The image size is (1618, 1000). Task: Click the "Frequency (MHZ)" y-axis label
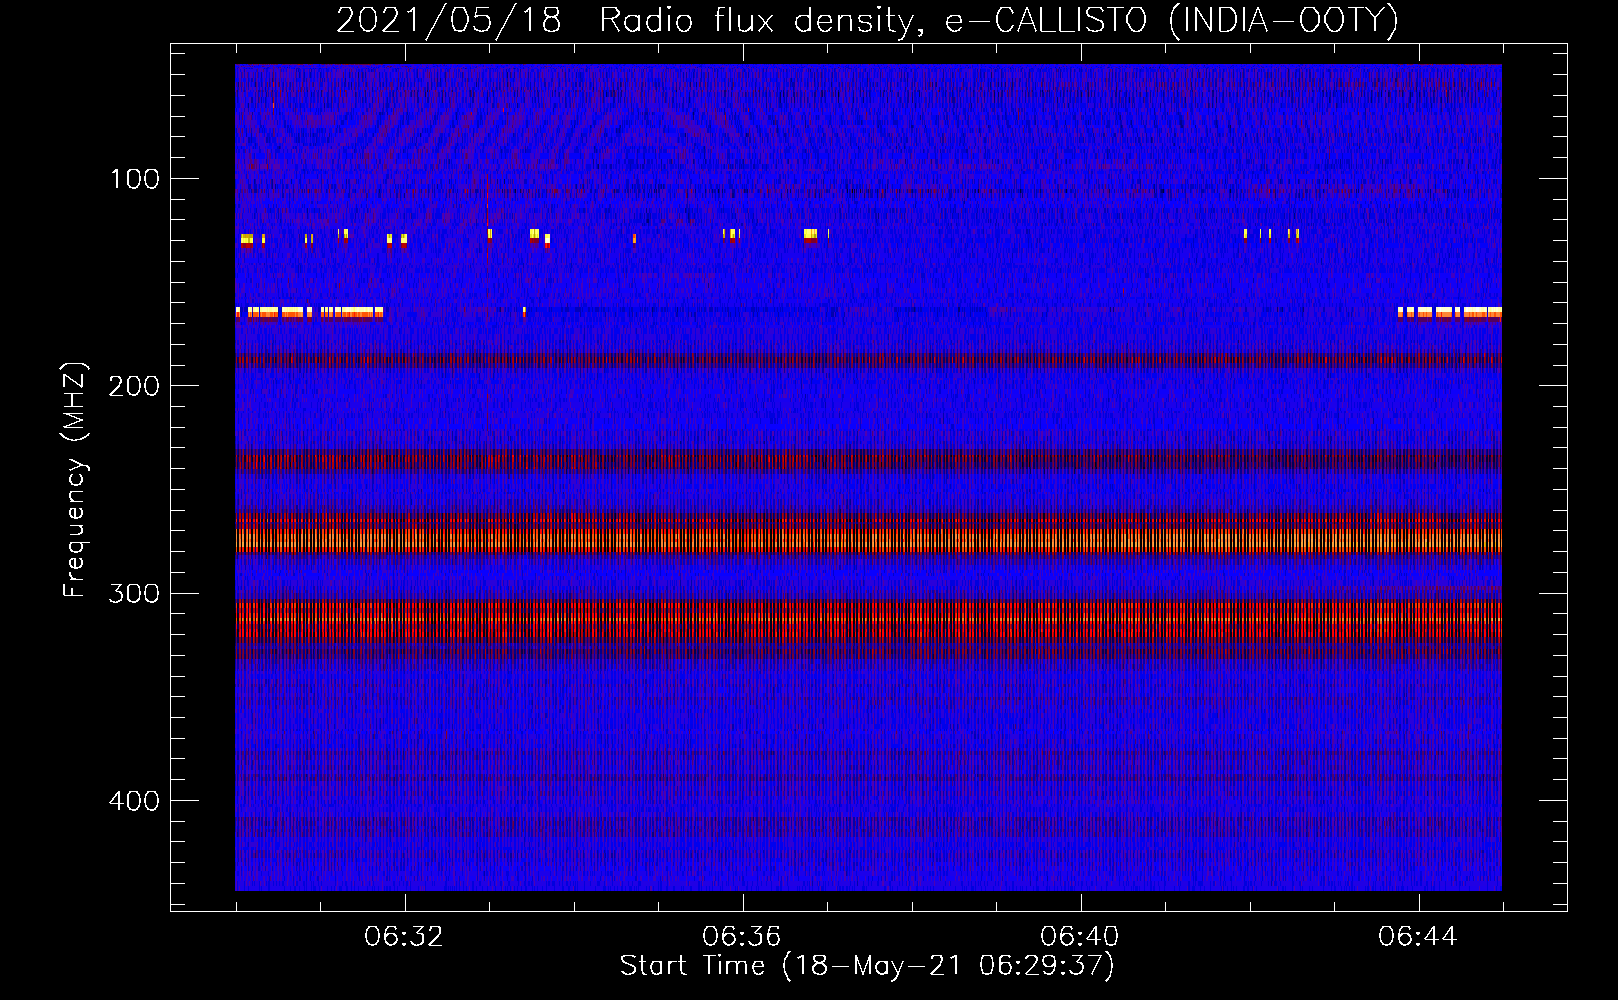(75, 480)
